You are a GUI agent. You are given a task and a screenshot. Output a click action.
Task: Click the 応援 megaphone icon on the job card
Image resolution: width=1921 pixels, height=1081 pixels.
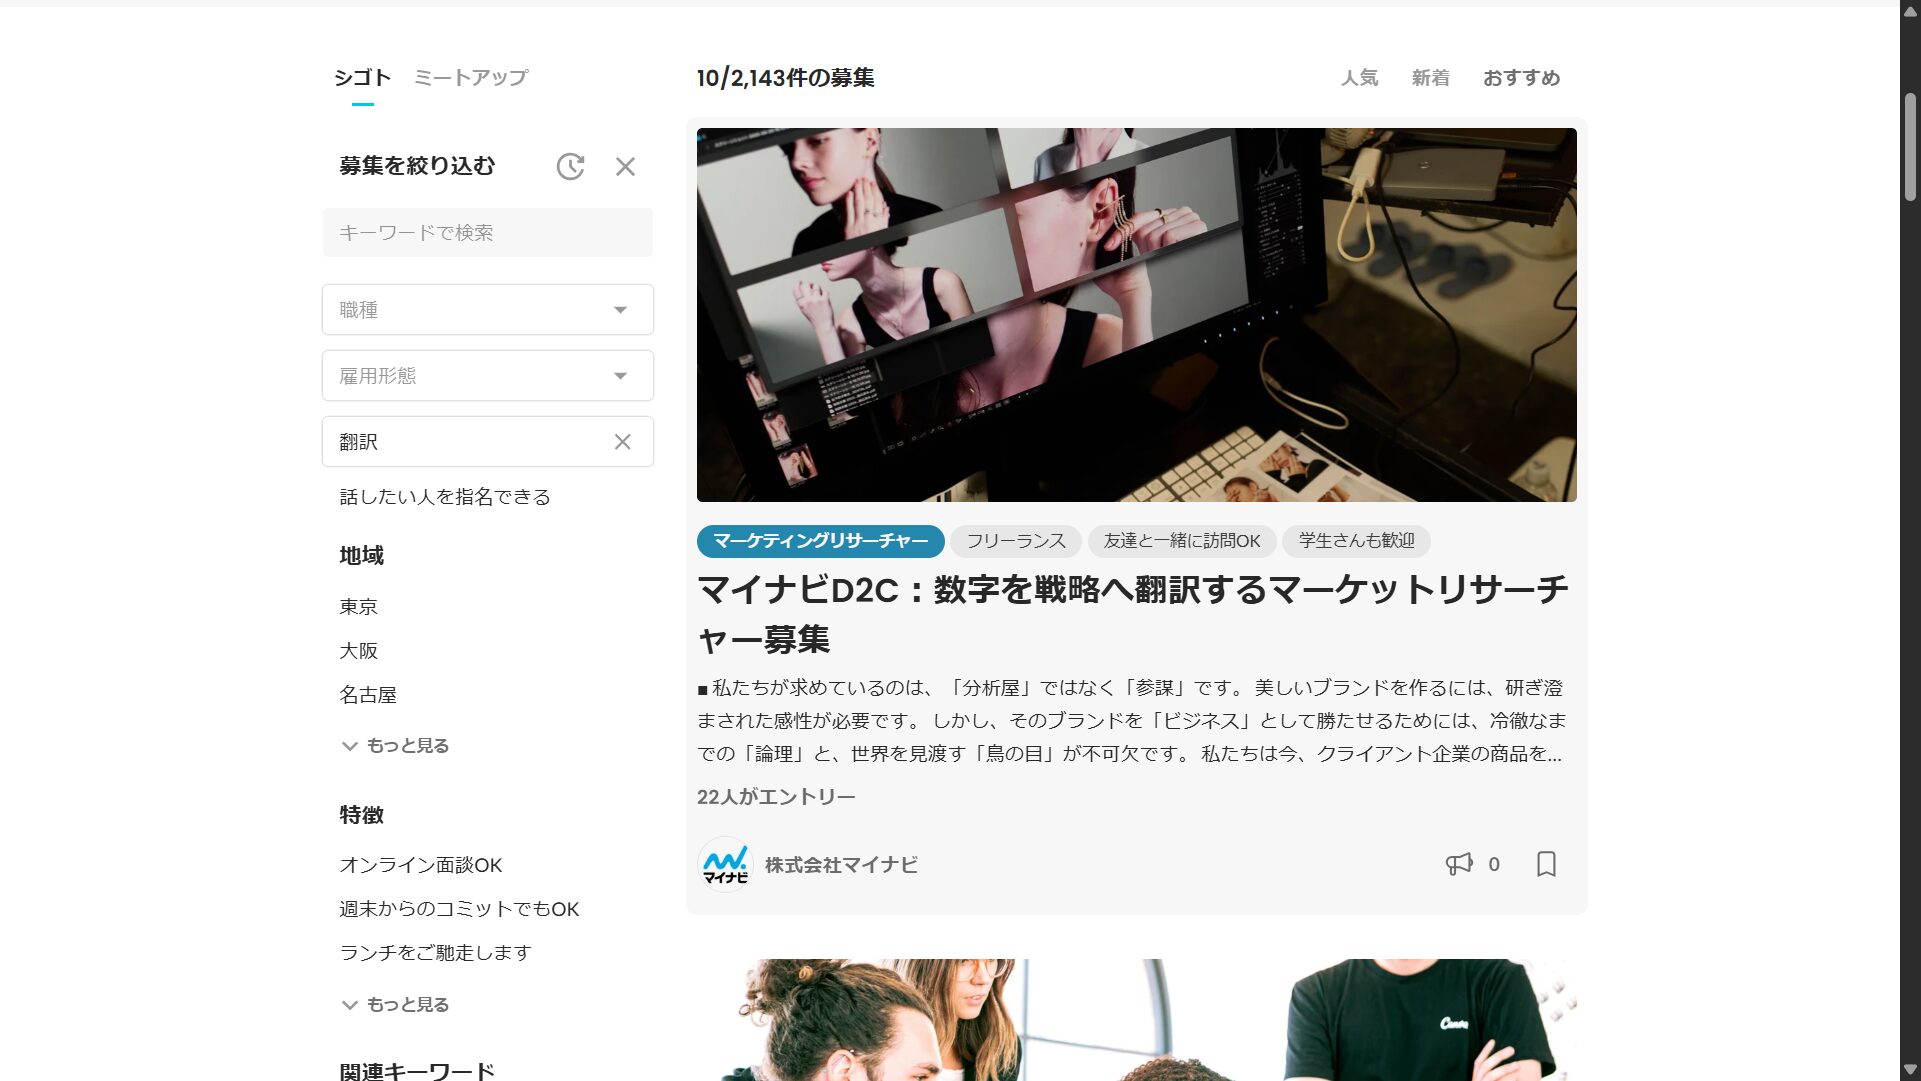tap(1457, 864)
